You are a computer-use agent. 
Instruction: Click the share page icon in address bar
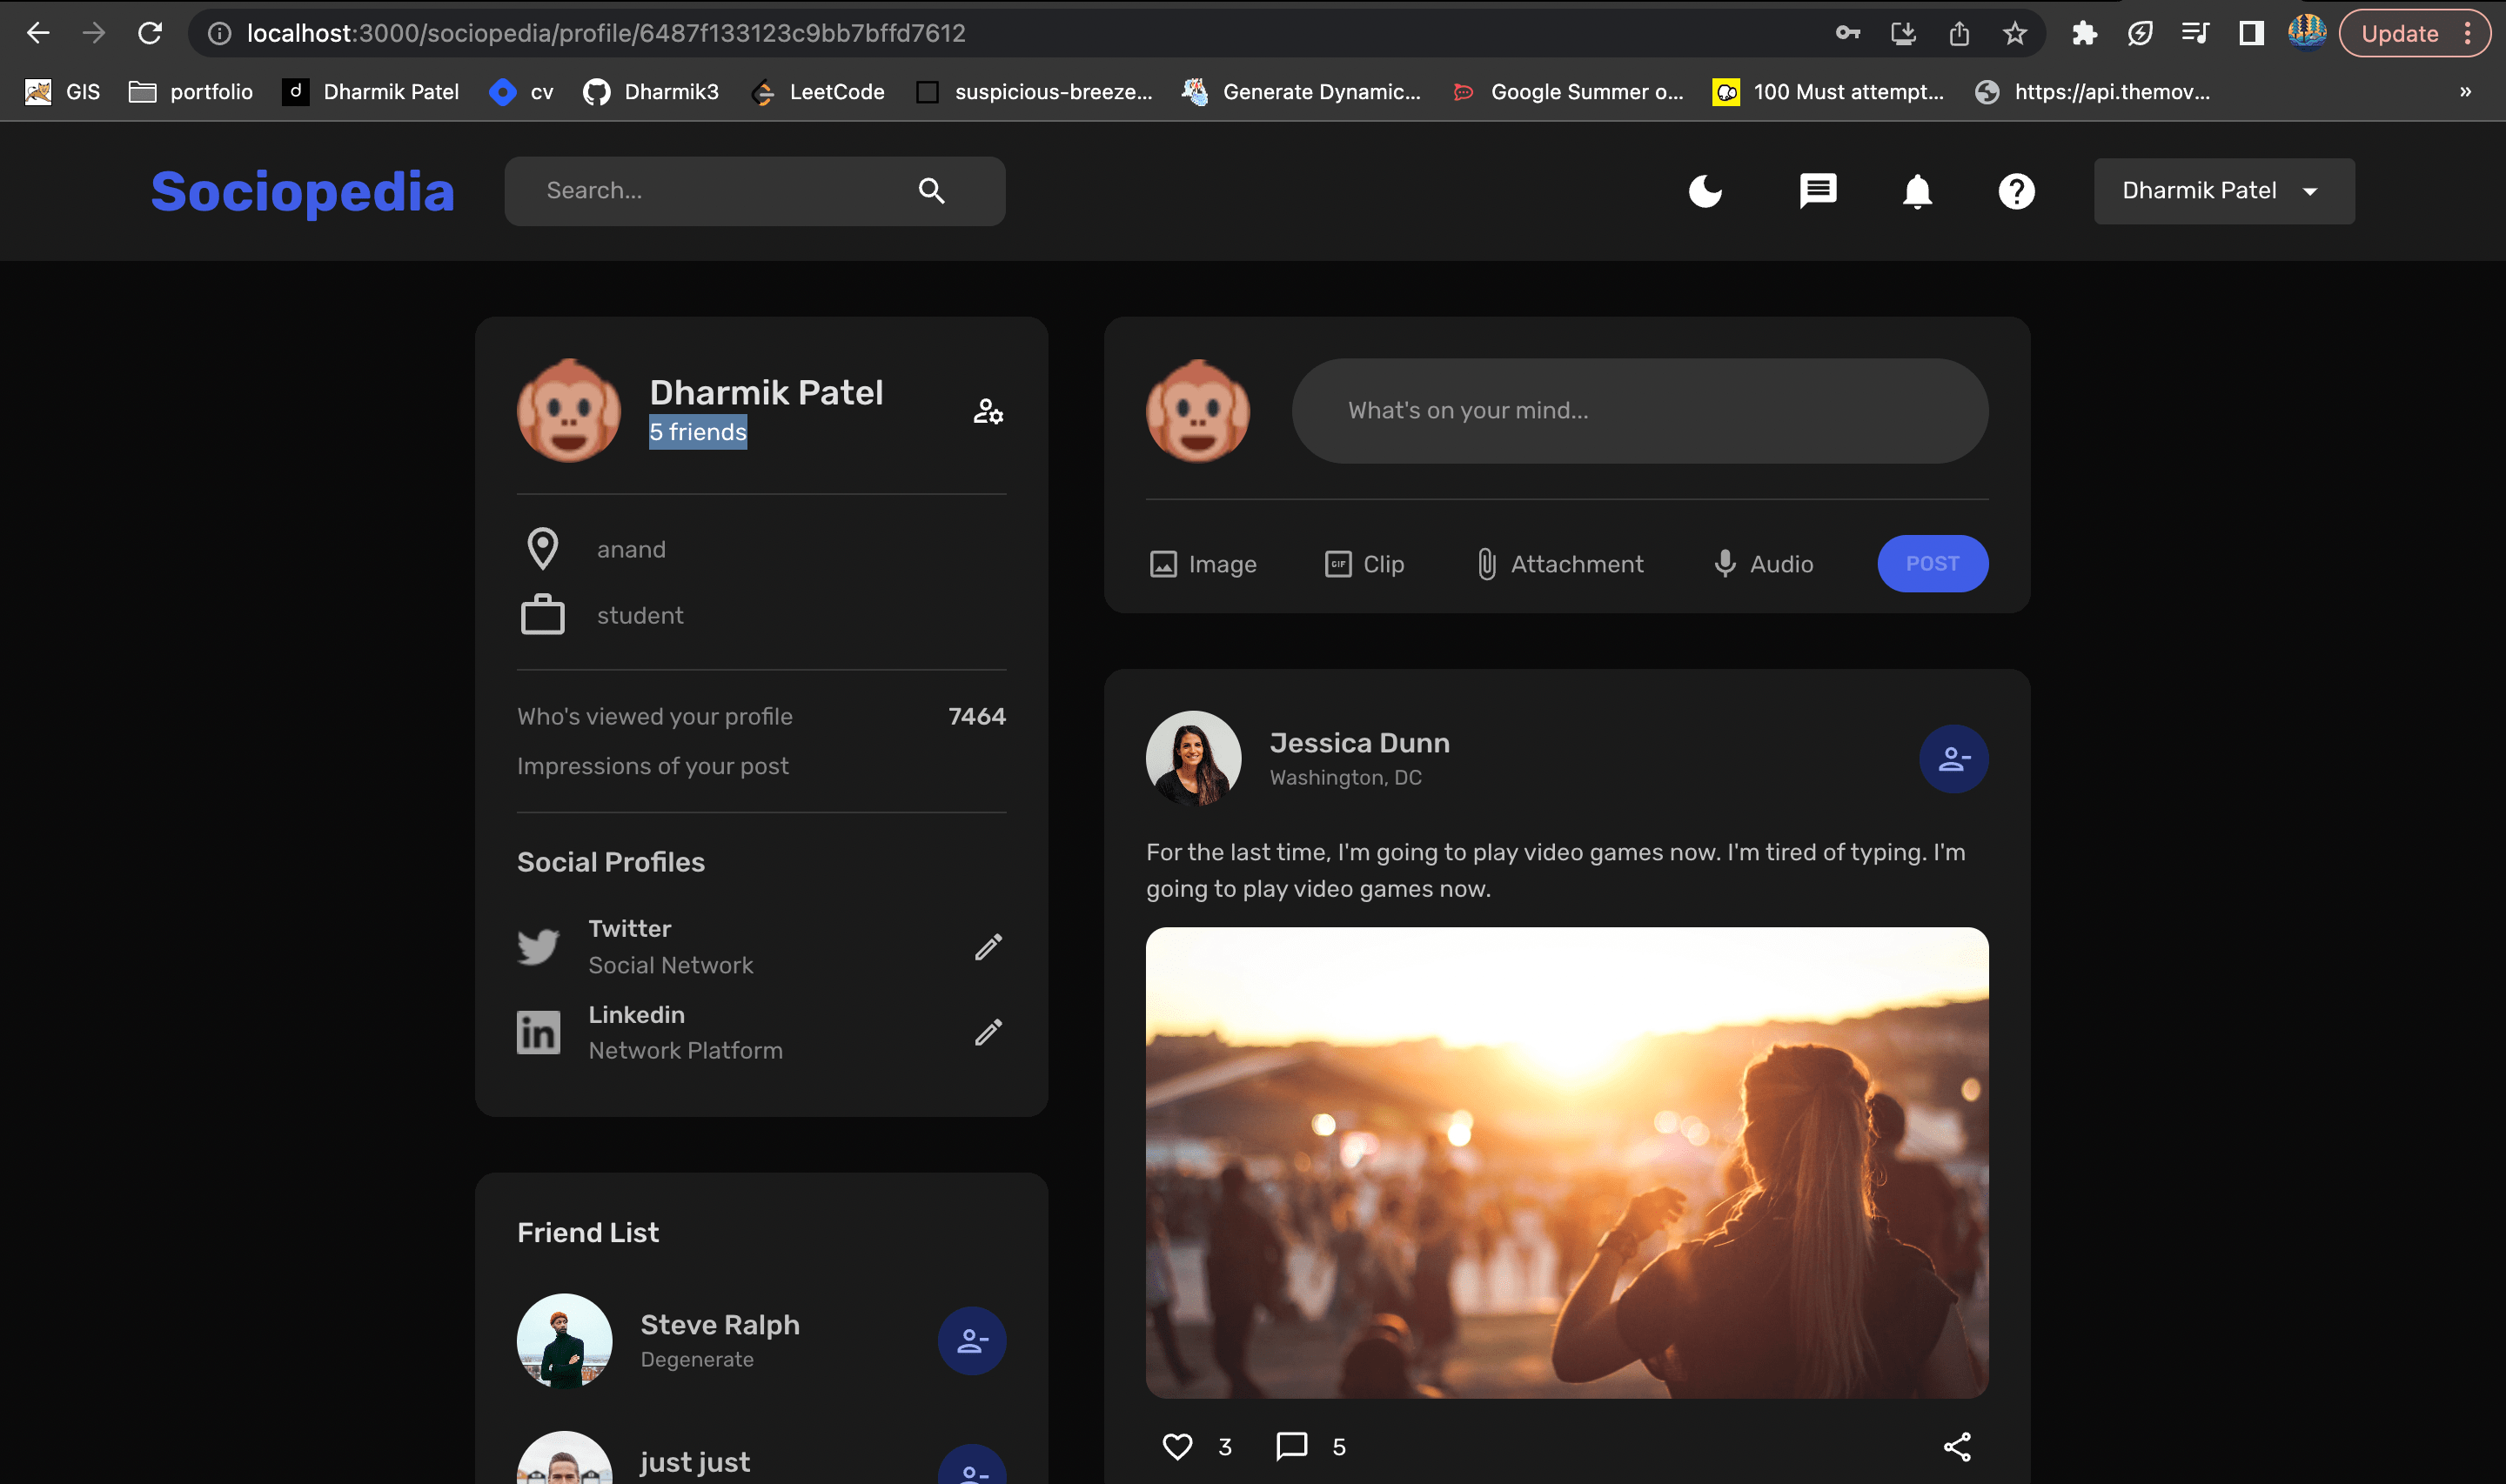tap(1958, 33)
